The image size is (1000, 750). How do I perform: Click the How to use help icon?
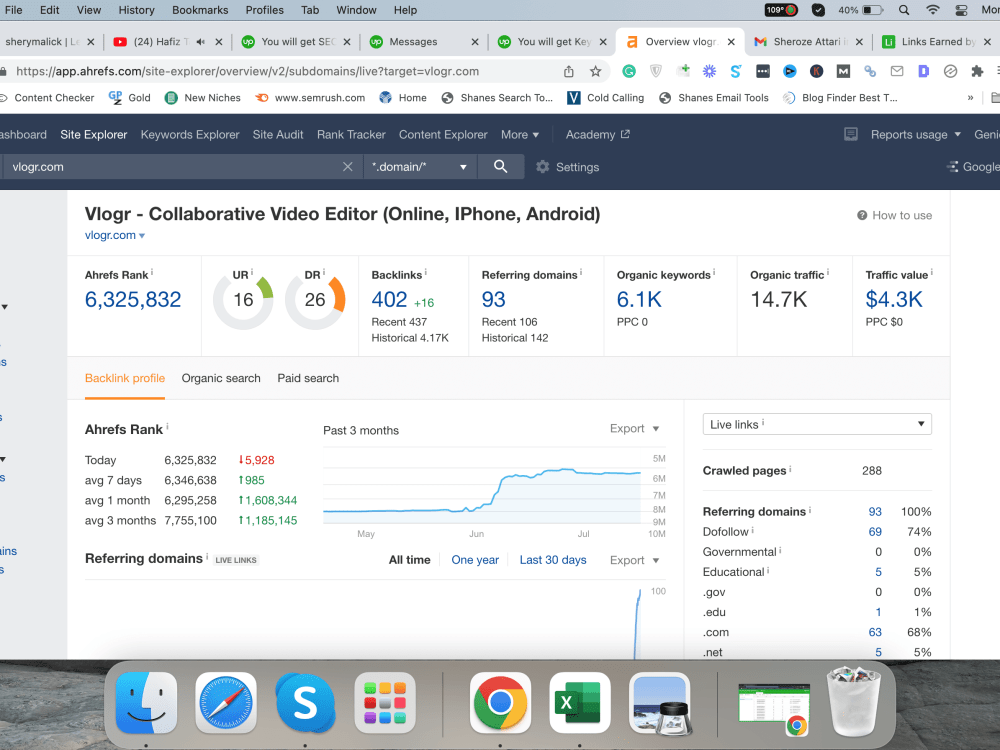[x=862, y=216]
